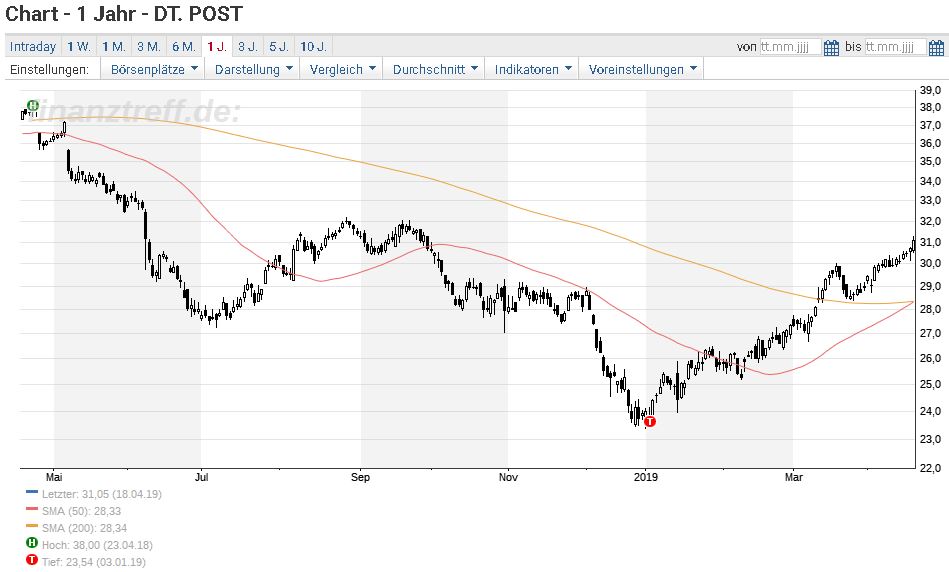Open the Indikatoren dropdown
This screenshot has width=949, height=572.
[x=533, y=70]
